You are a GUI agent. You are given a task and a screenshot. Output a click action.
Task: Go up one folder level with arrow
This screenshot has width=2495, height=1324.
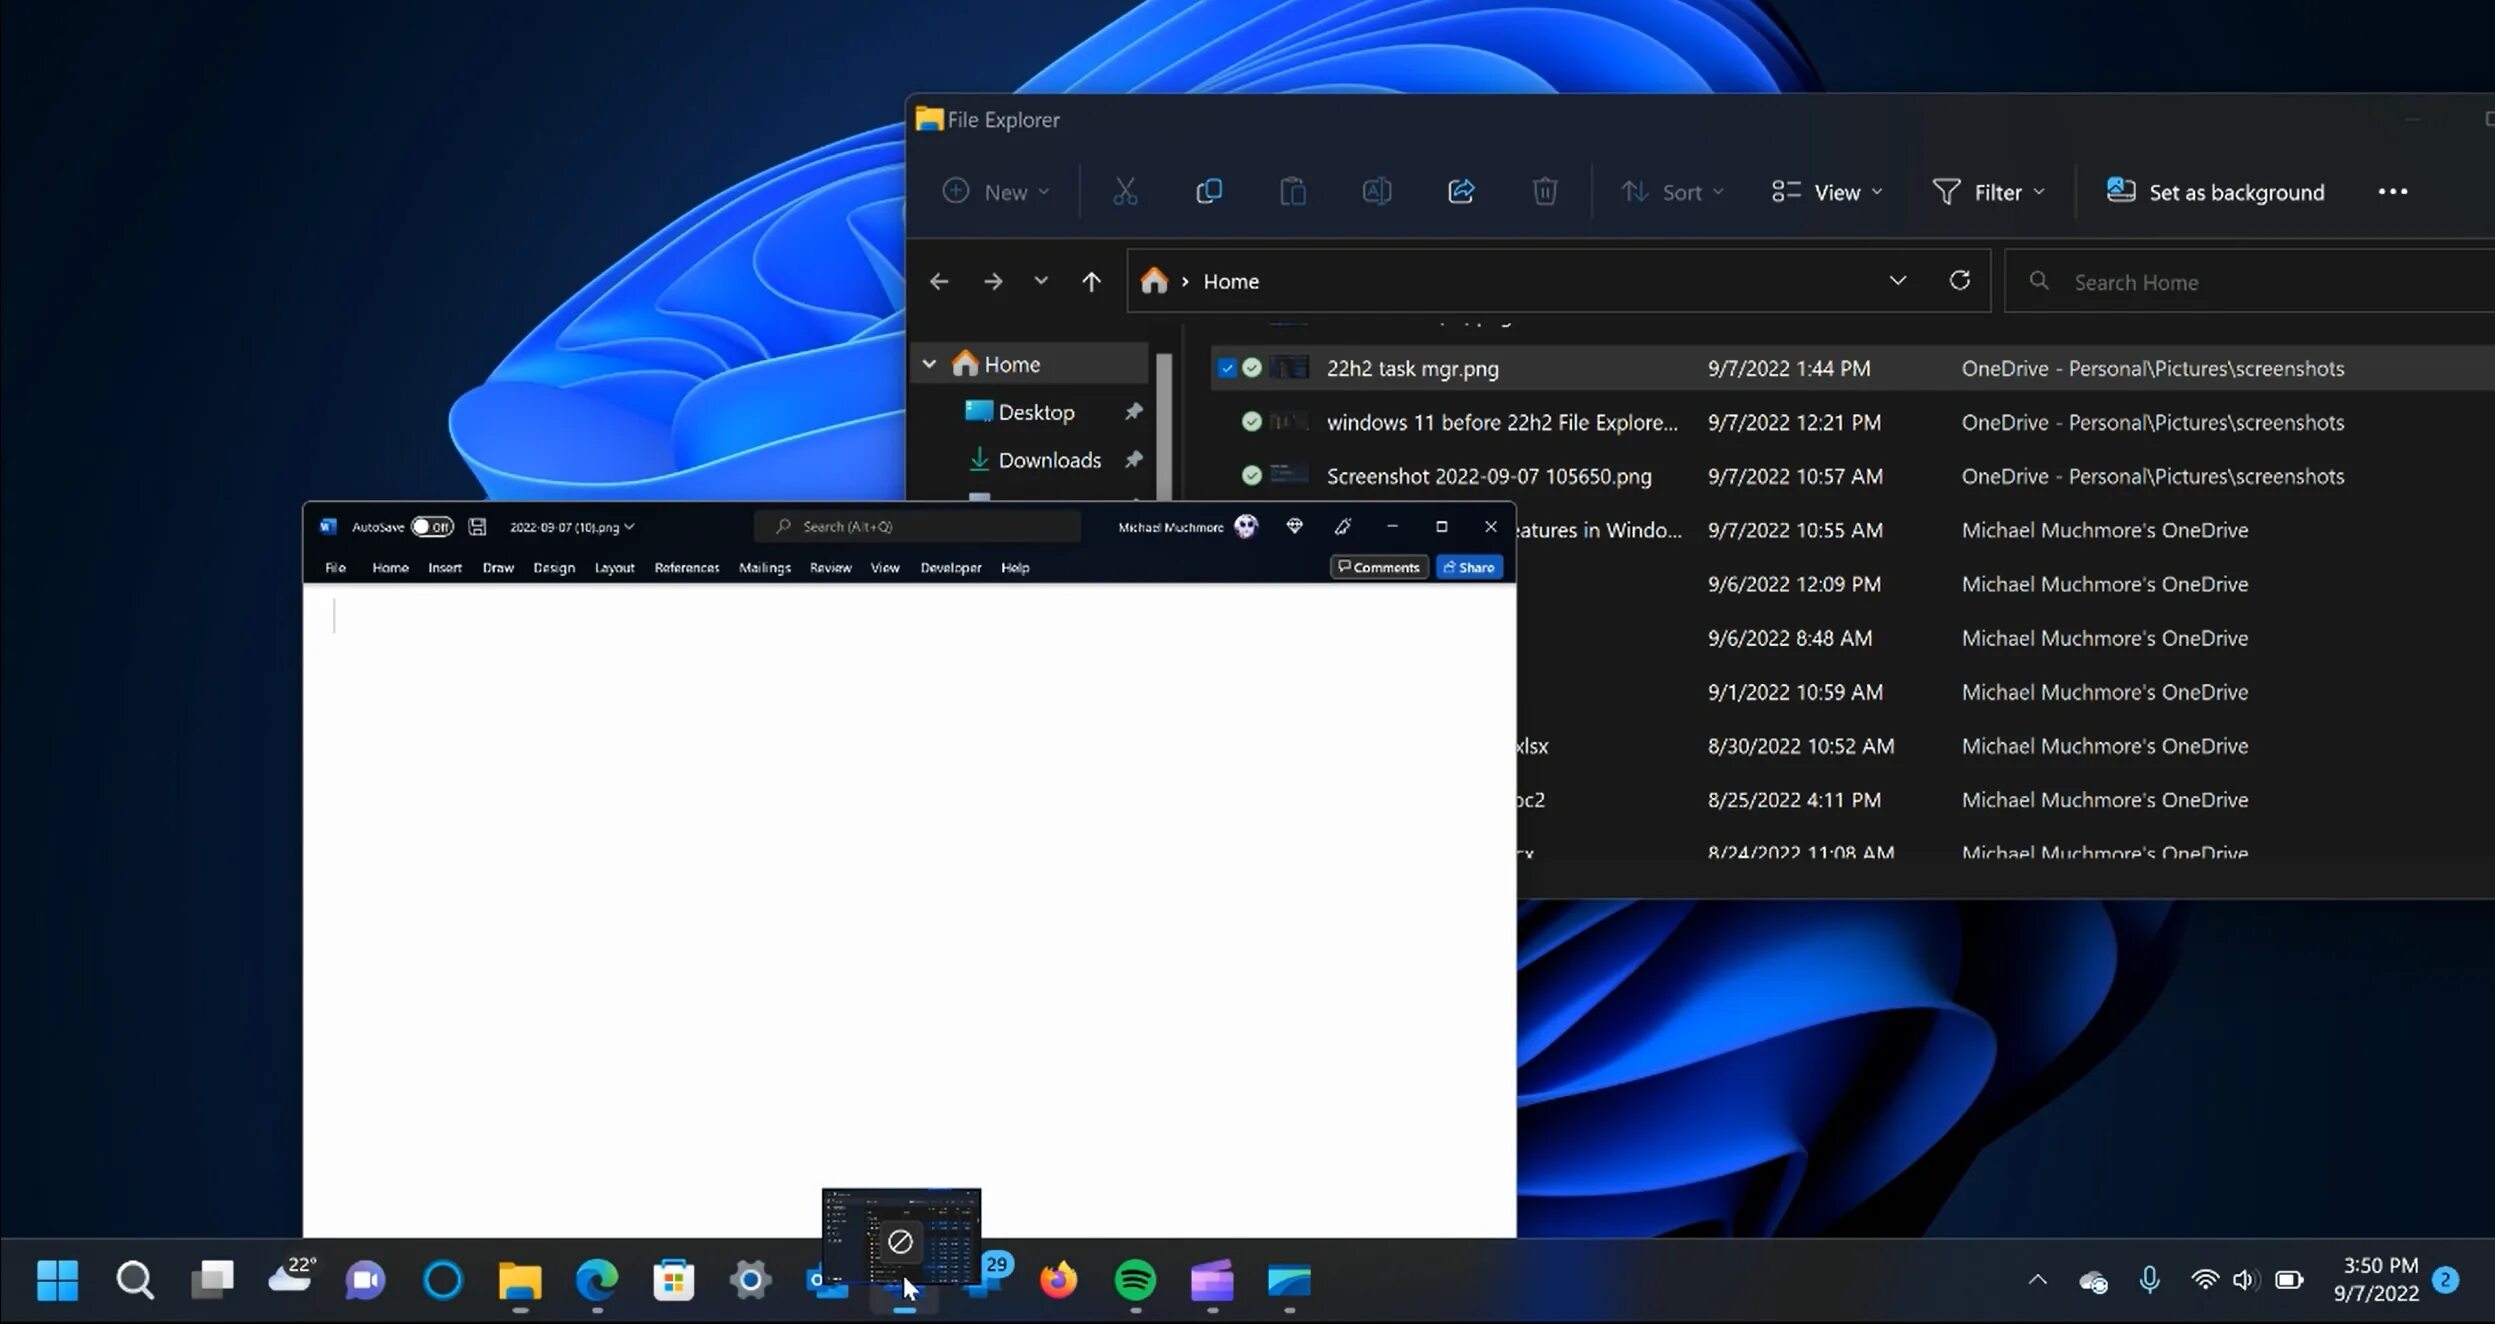tap(1091, 282)
